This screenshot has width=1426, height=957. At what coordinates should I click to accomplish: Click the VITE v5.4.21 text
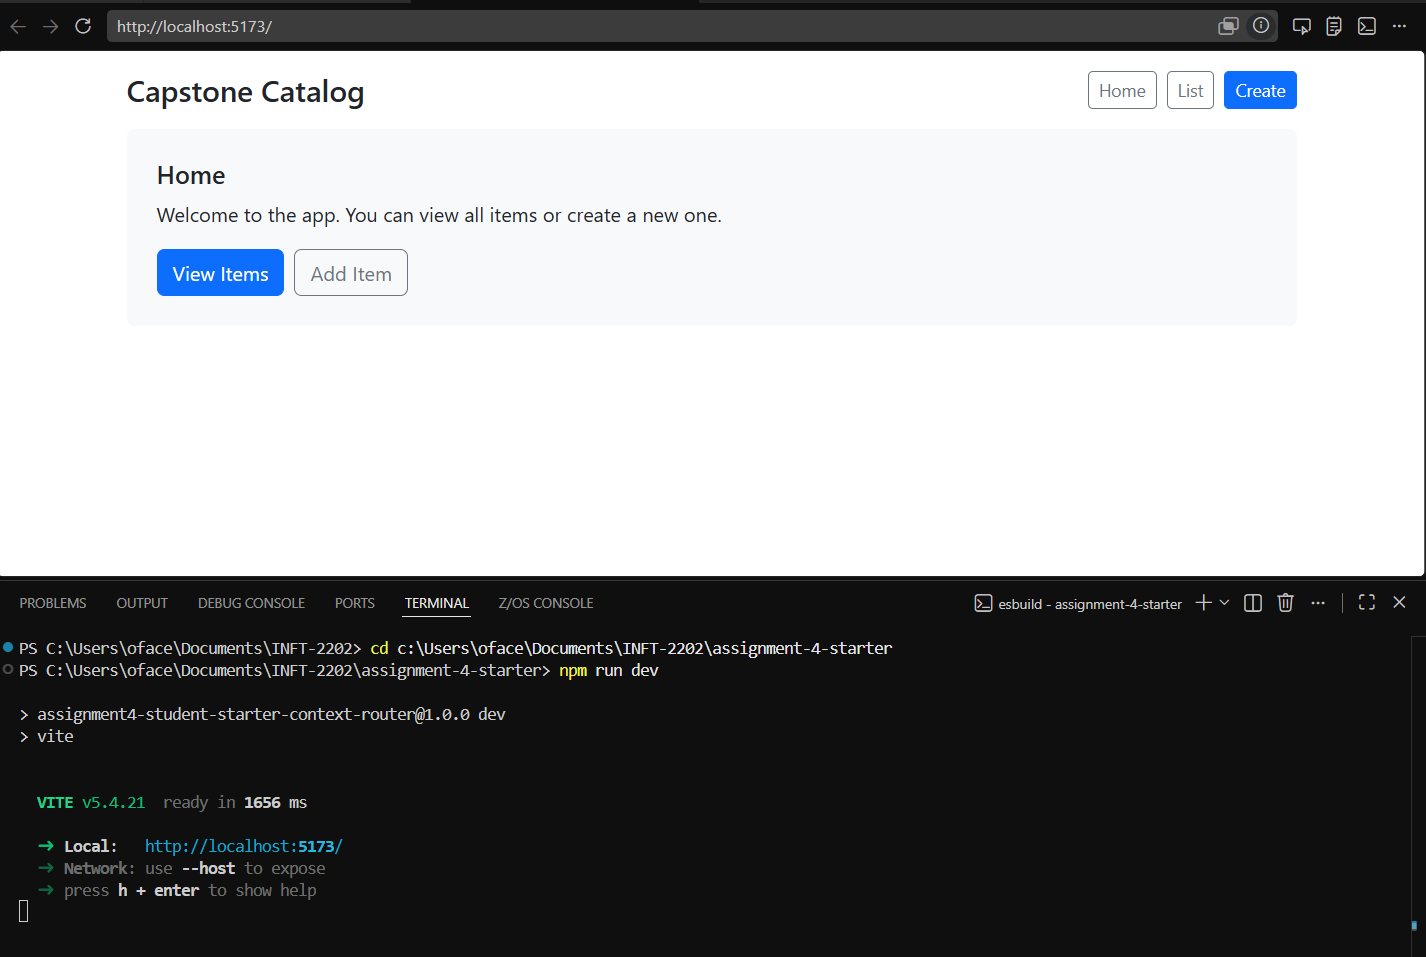[x=91, y=802]
